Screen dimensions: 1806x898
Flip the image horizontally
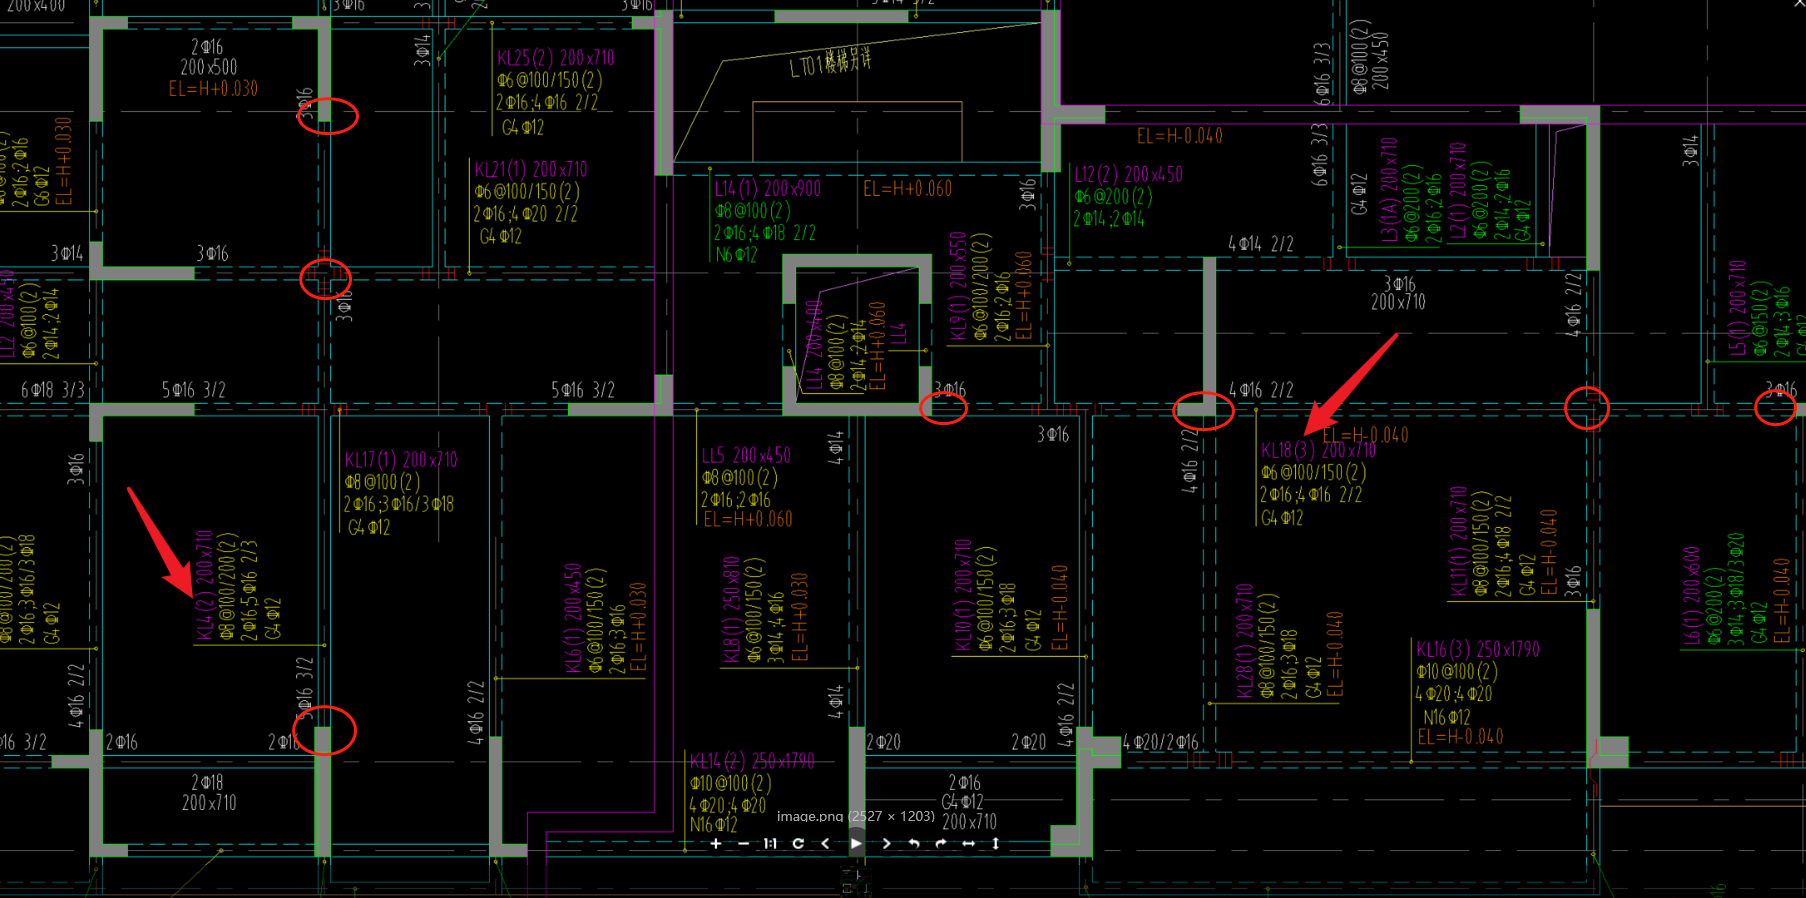coord(968,844)
